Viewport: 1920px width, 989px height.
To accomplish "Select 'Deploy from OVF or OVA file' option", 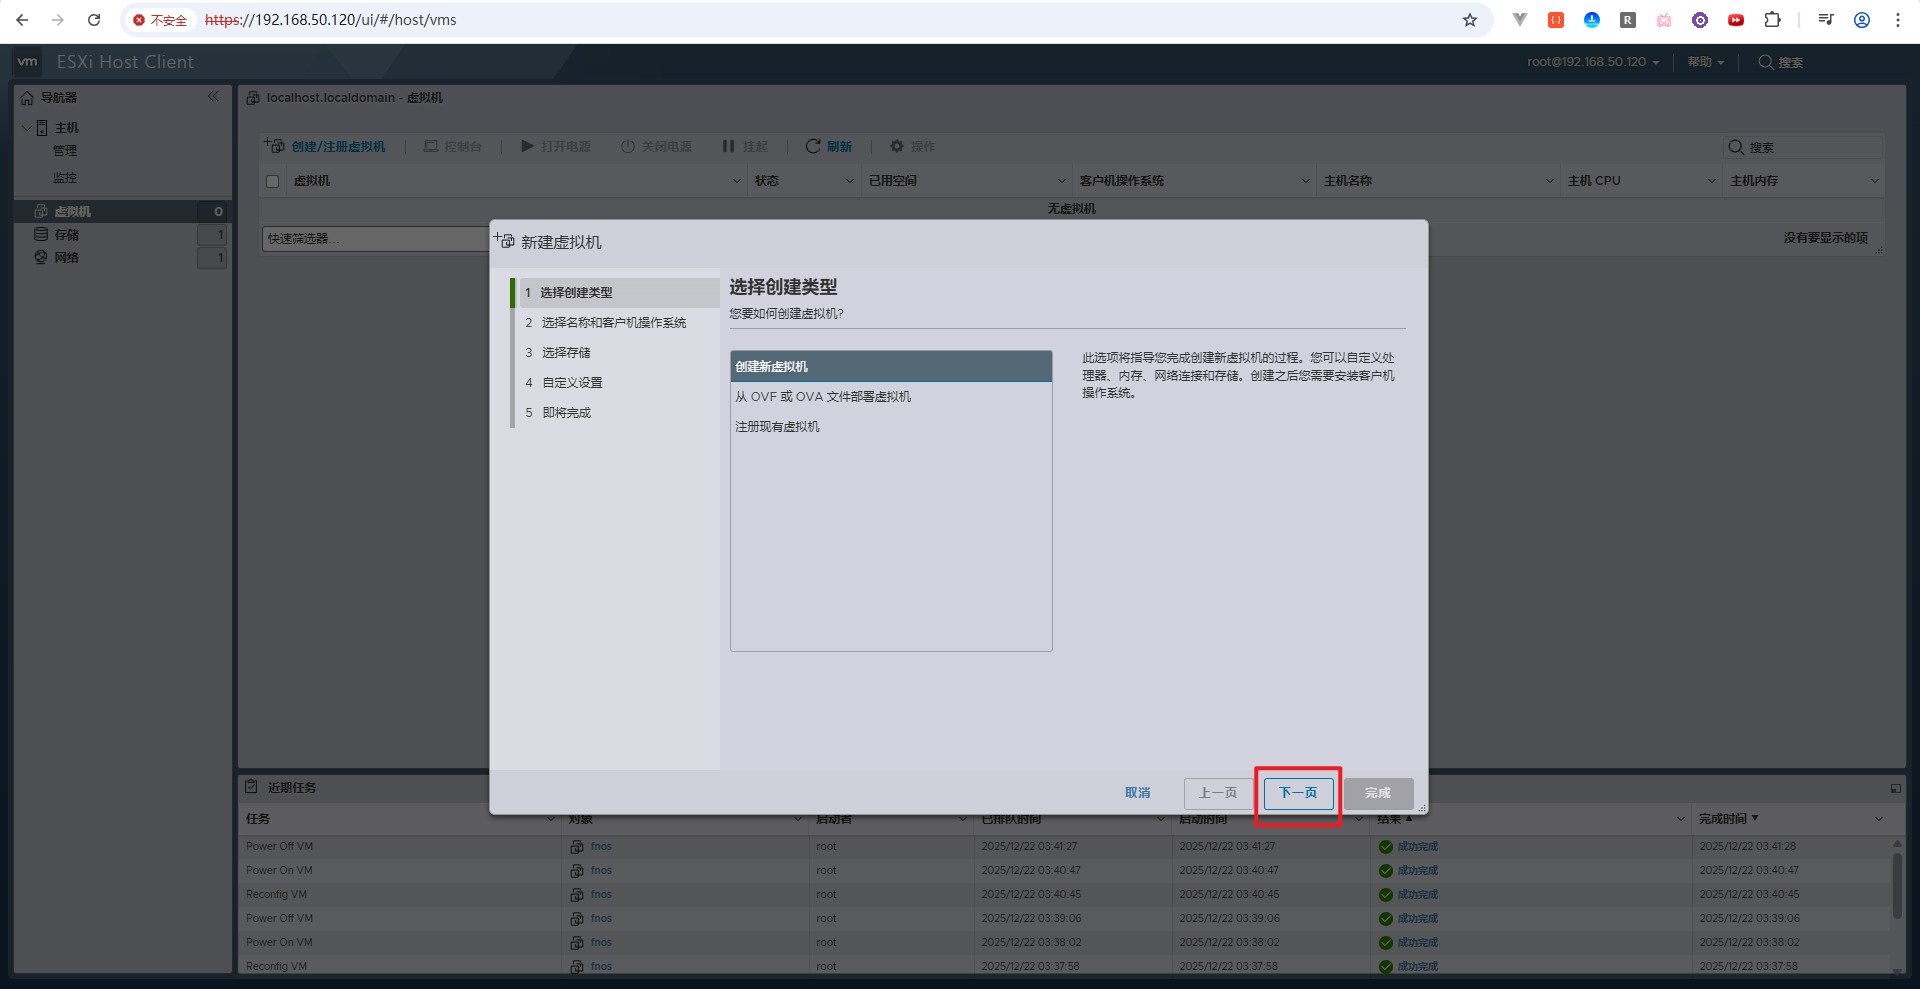I will pyautogui.click(x=823, y=397).
